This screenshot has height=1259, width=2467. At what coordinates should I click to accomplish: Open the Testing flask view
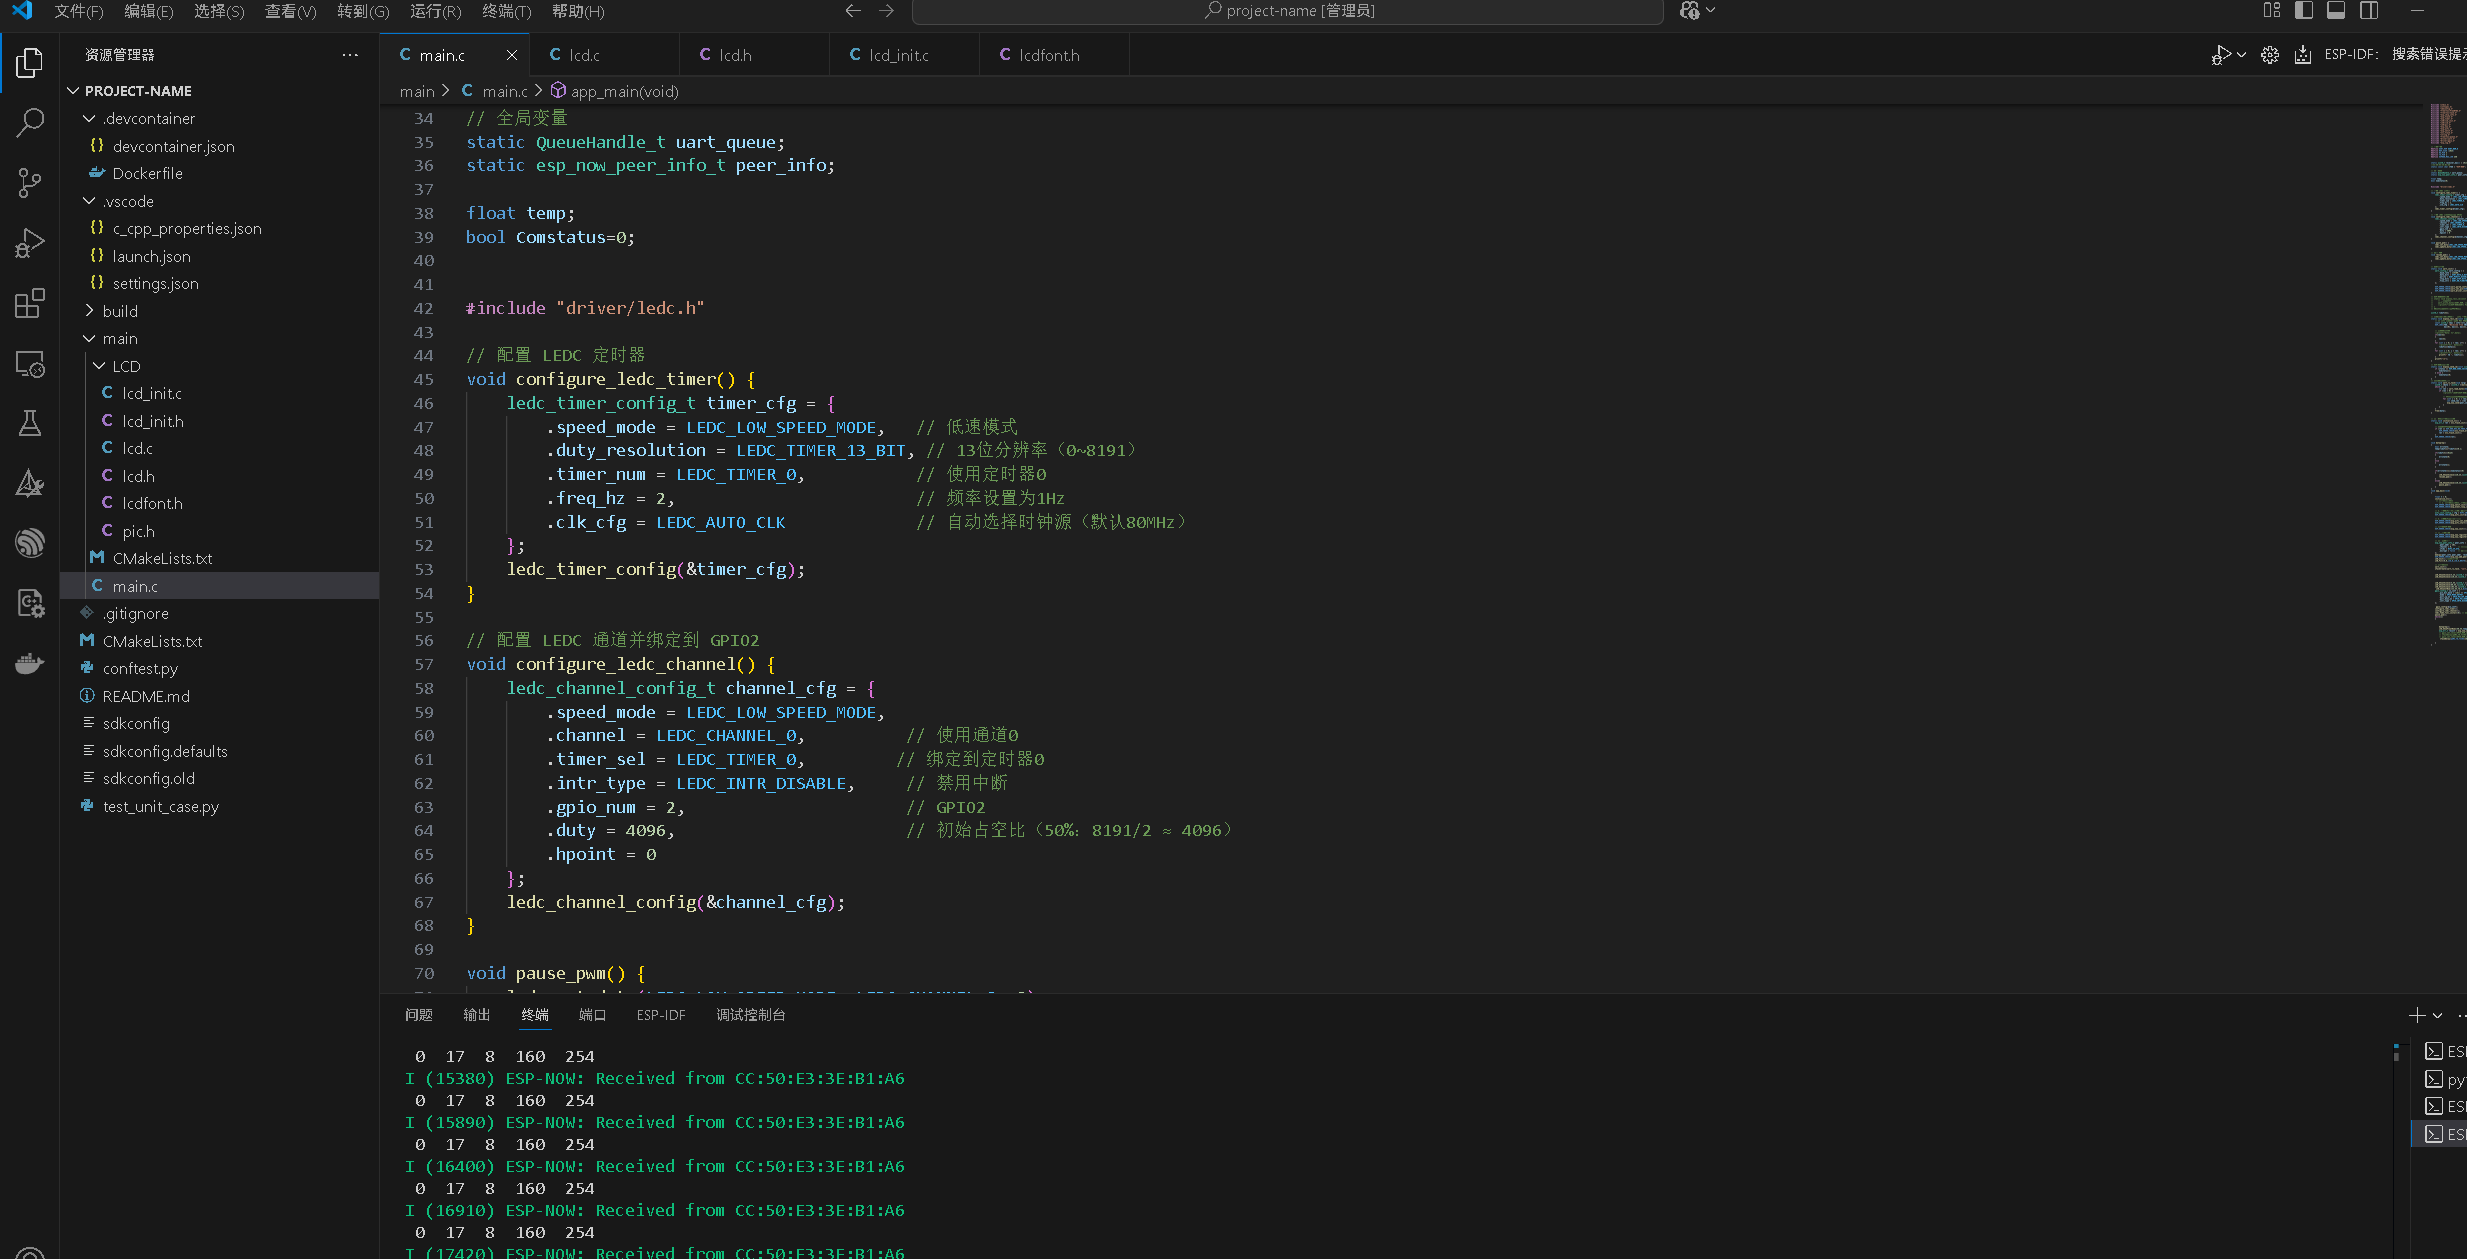[x=30, y=424]
